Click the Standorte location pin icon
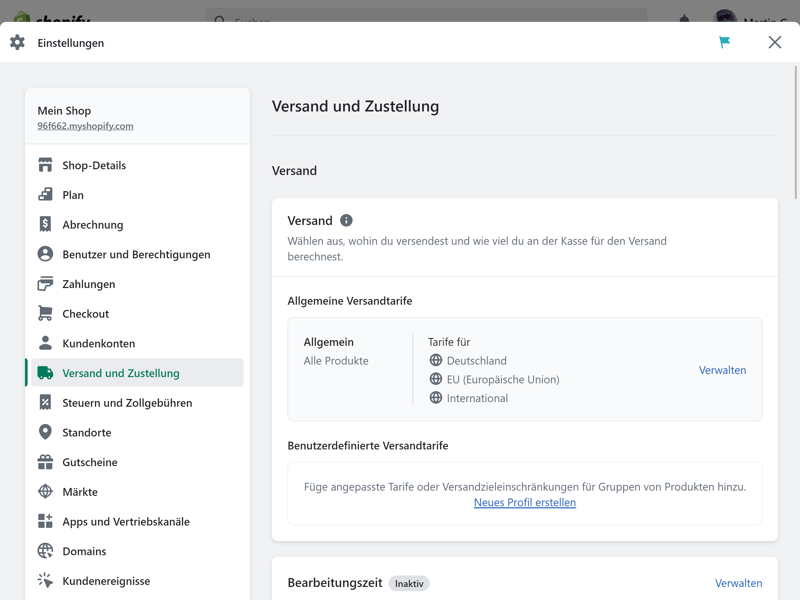This screenshot has height=600, width=800. point(45,432)
